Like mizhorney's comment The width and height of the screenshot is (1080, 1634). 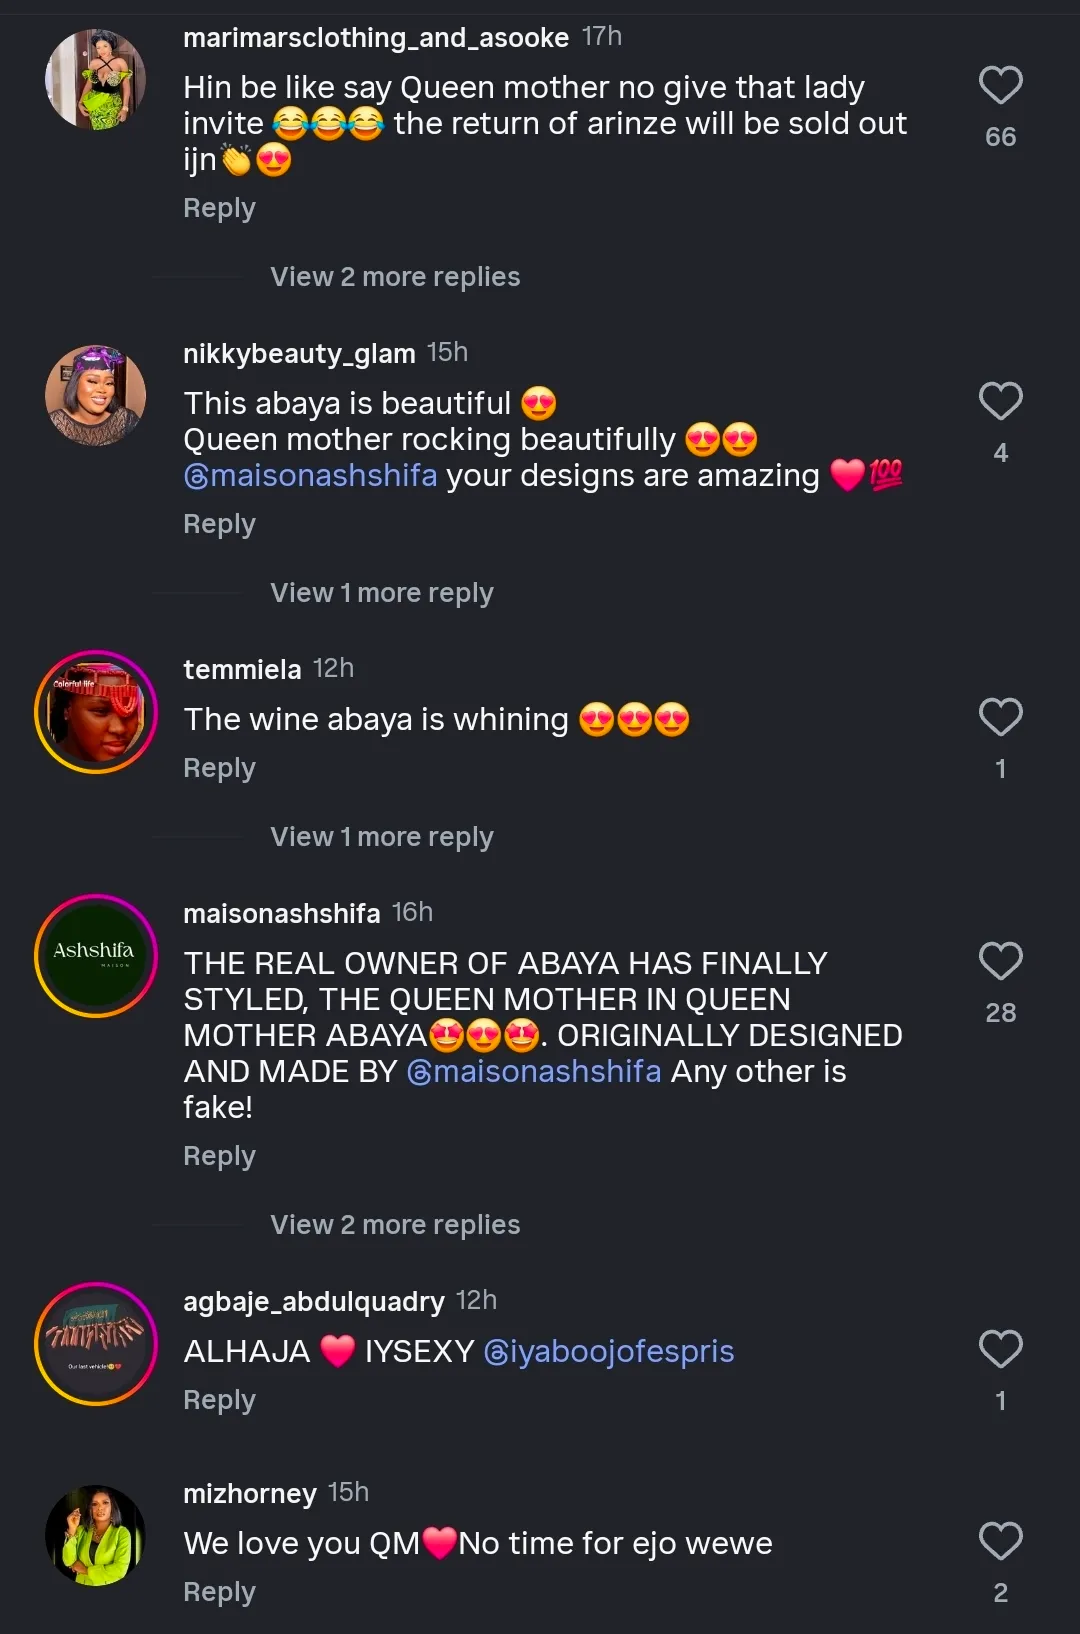[x=1000, y=1542]
